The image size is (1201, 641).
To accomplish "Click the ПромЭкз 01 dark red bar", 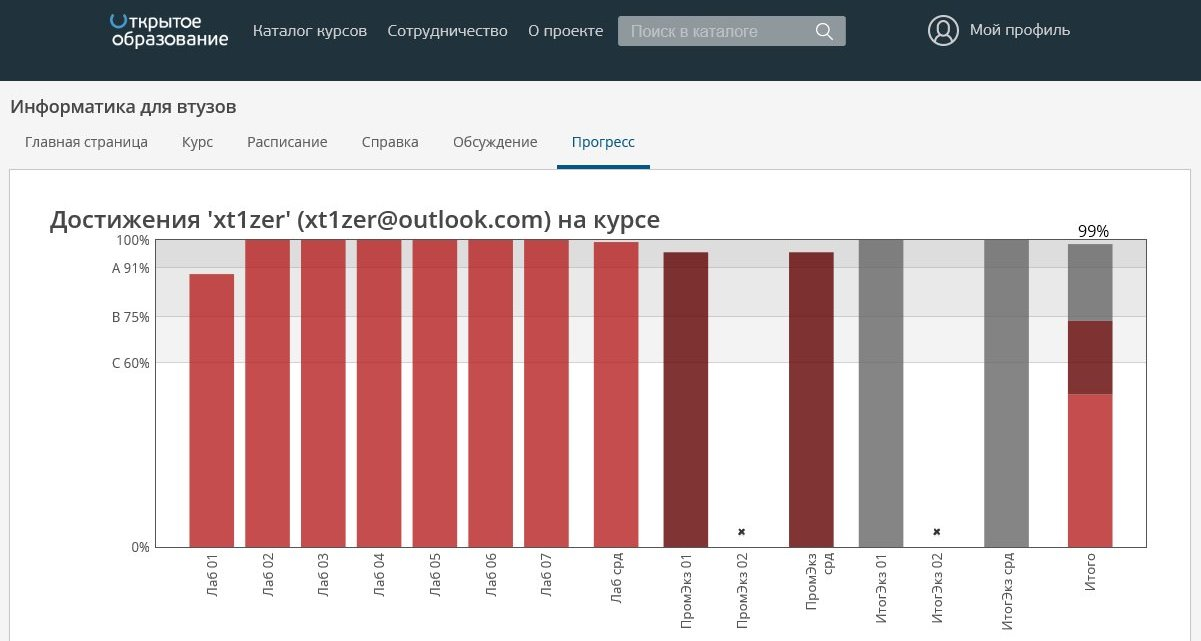I will coord(685,400).
